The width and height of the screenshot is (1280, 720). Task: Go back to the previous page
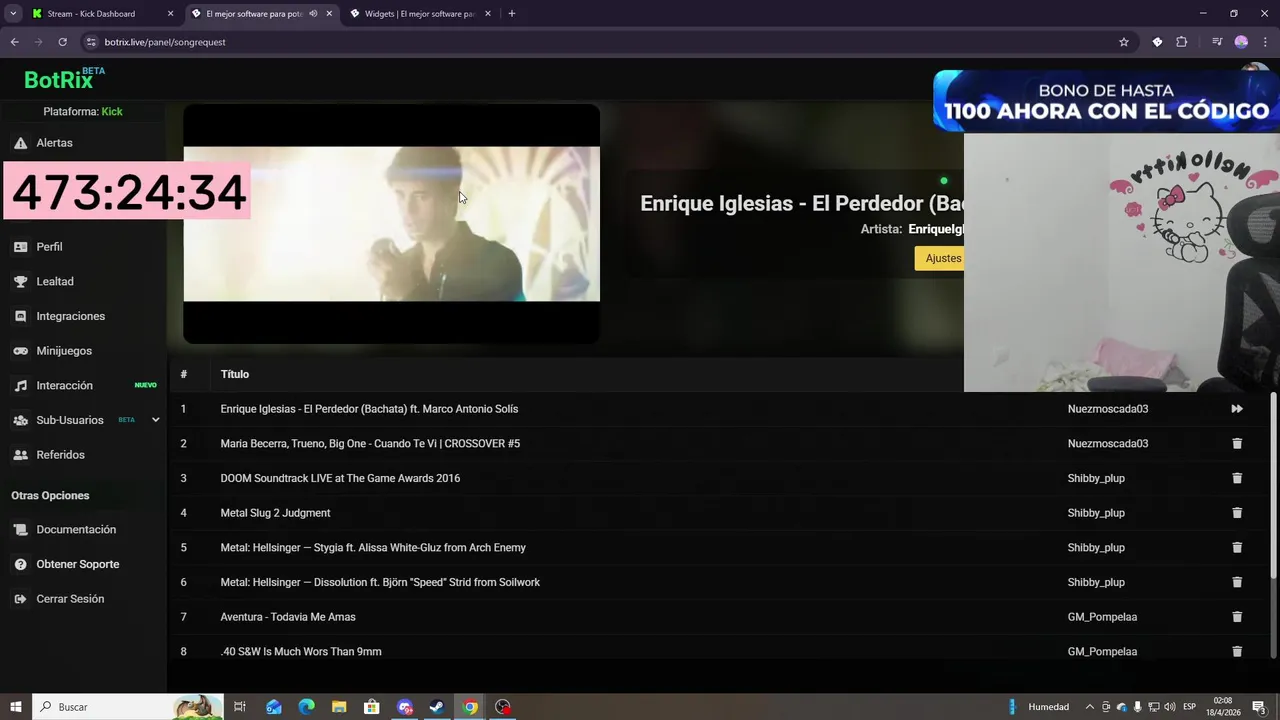14,42
